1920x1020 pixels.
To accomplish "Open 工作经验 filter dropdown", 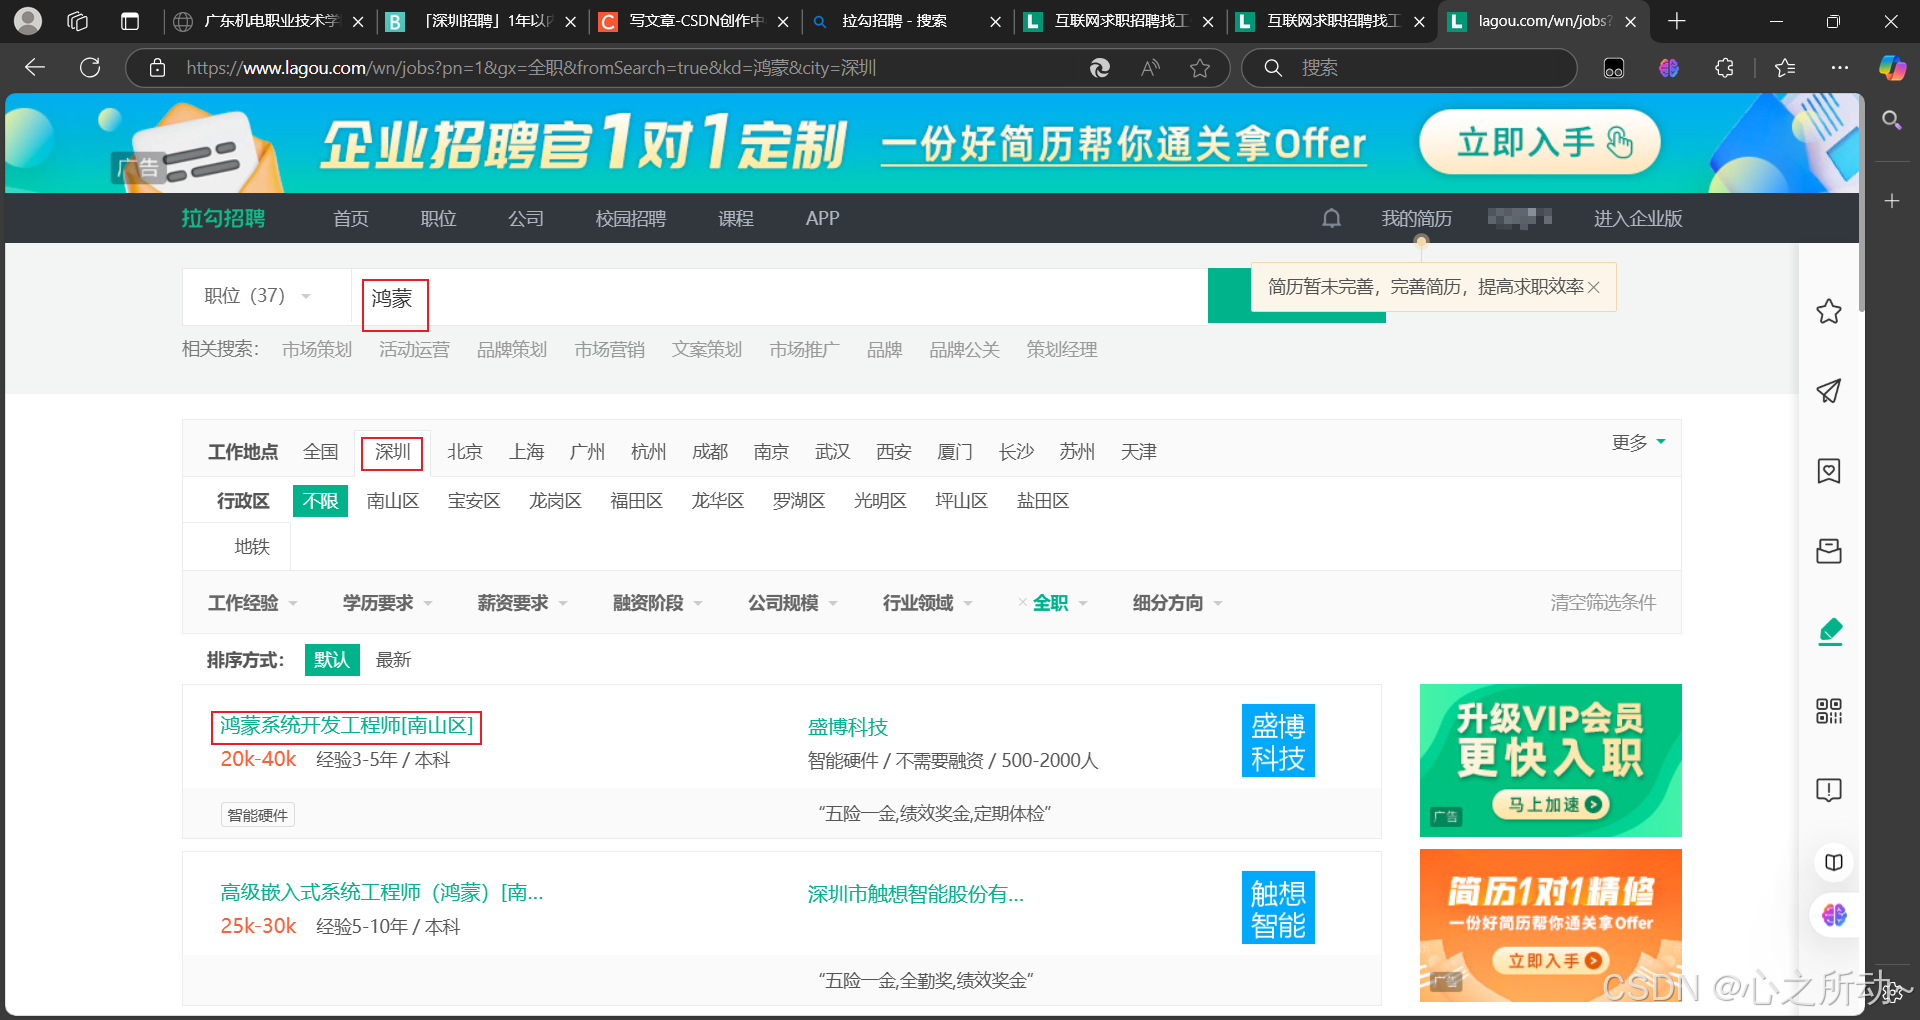I will (x=253, y=603).
